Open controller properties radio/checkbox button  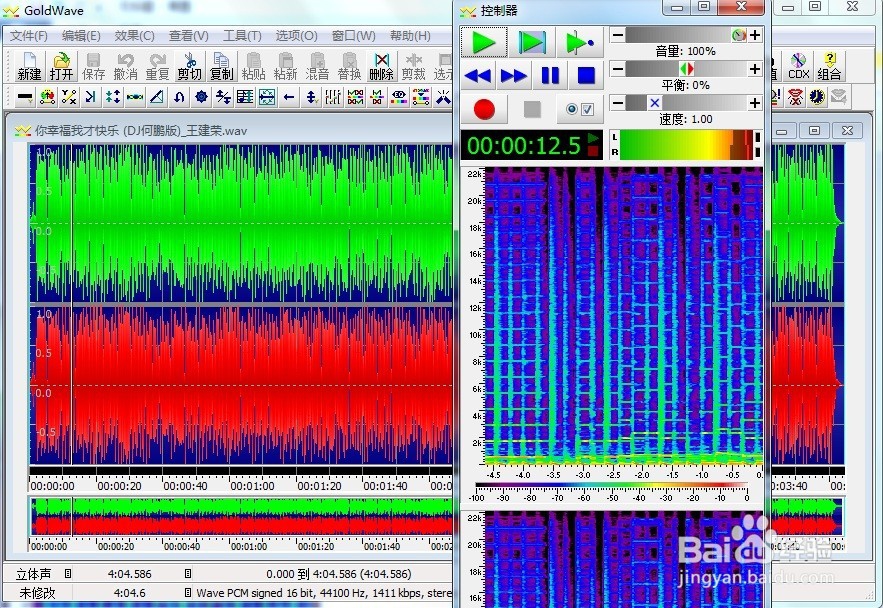pyautogui.click(x=579, y=109)
